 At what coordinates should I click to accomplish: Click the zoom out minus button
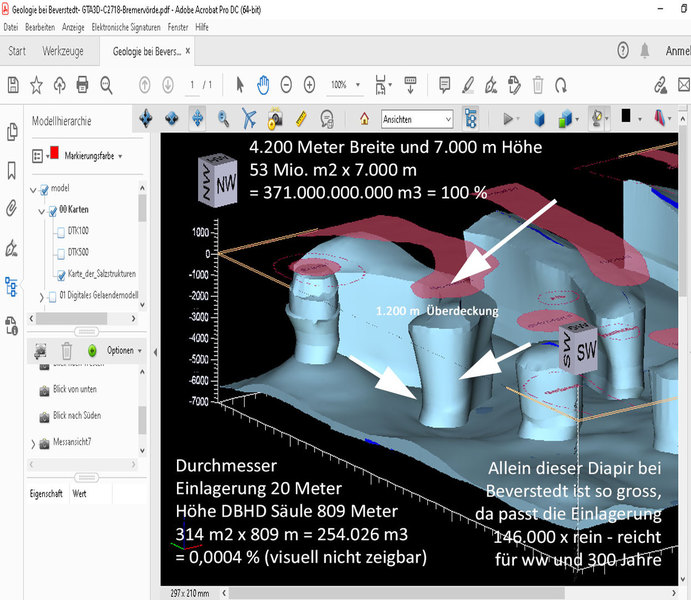(x=287, y=85)
